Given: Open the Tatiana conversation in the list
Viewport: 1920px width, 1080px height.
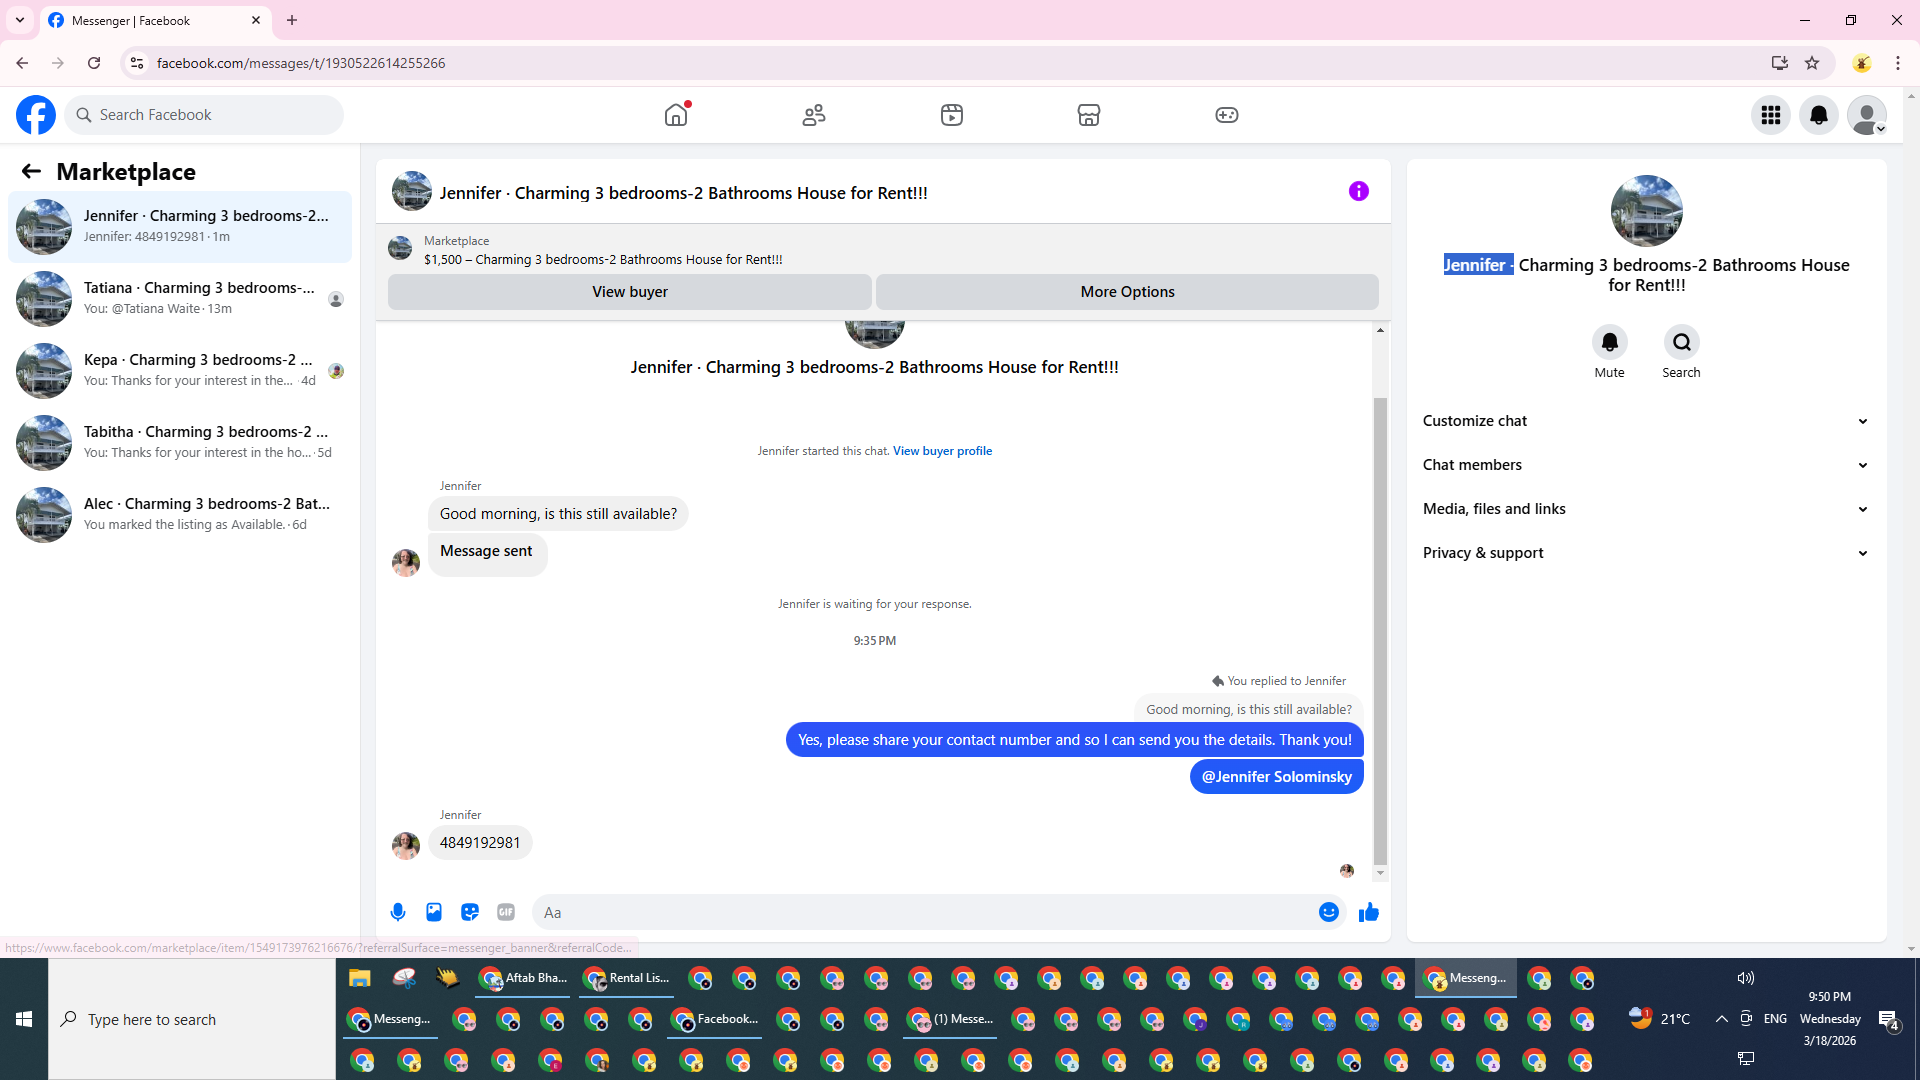Looking at the screenshot, I should tap(180, 298).
